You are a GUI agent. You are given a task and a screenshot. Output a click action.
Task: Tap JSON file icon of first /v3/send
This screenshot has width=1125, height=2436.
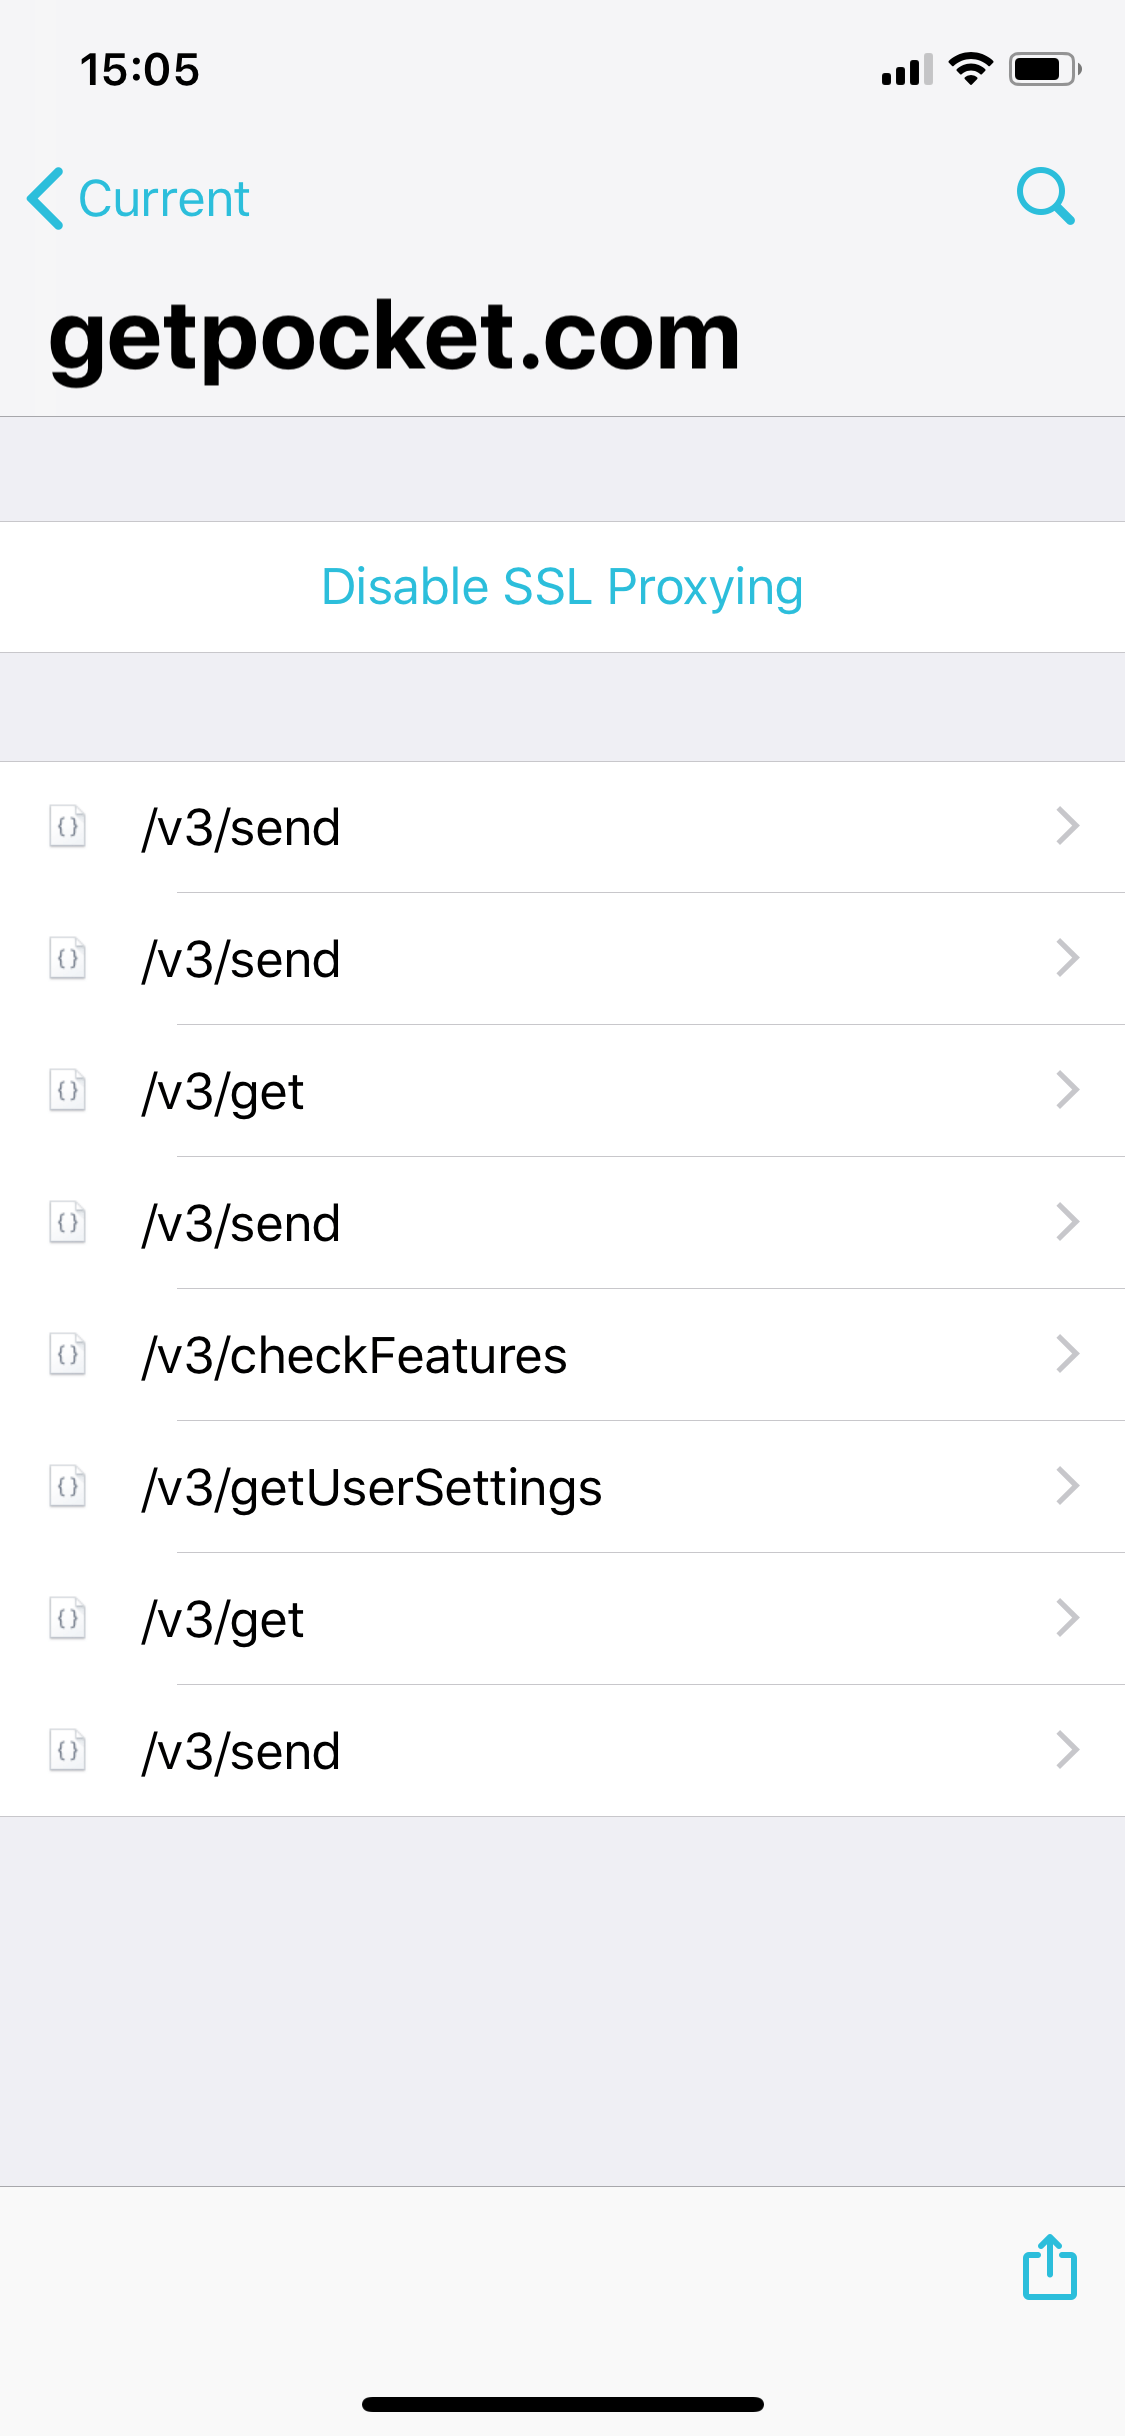click(x=68, y=827)
